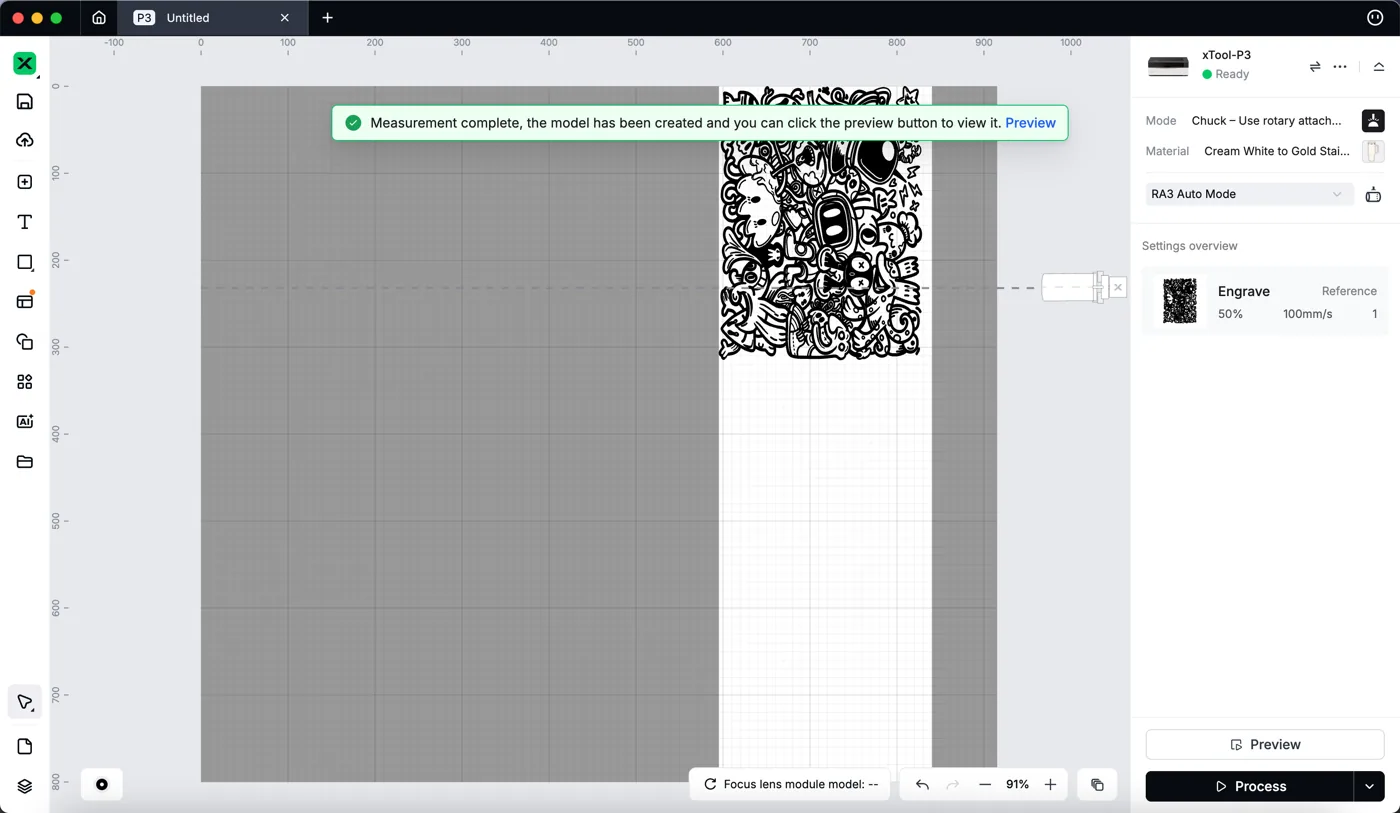
Task: Click the switch device arrows icon
Action: tap(1314, 66)
